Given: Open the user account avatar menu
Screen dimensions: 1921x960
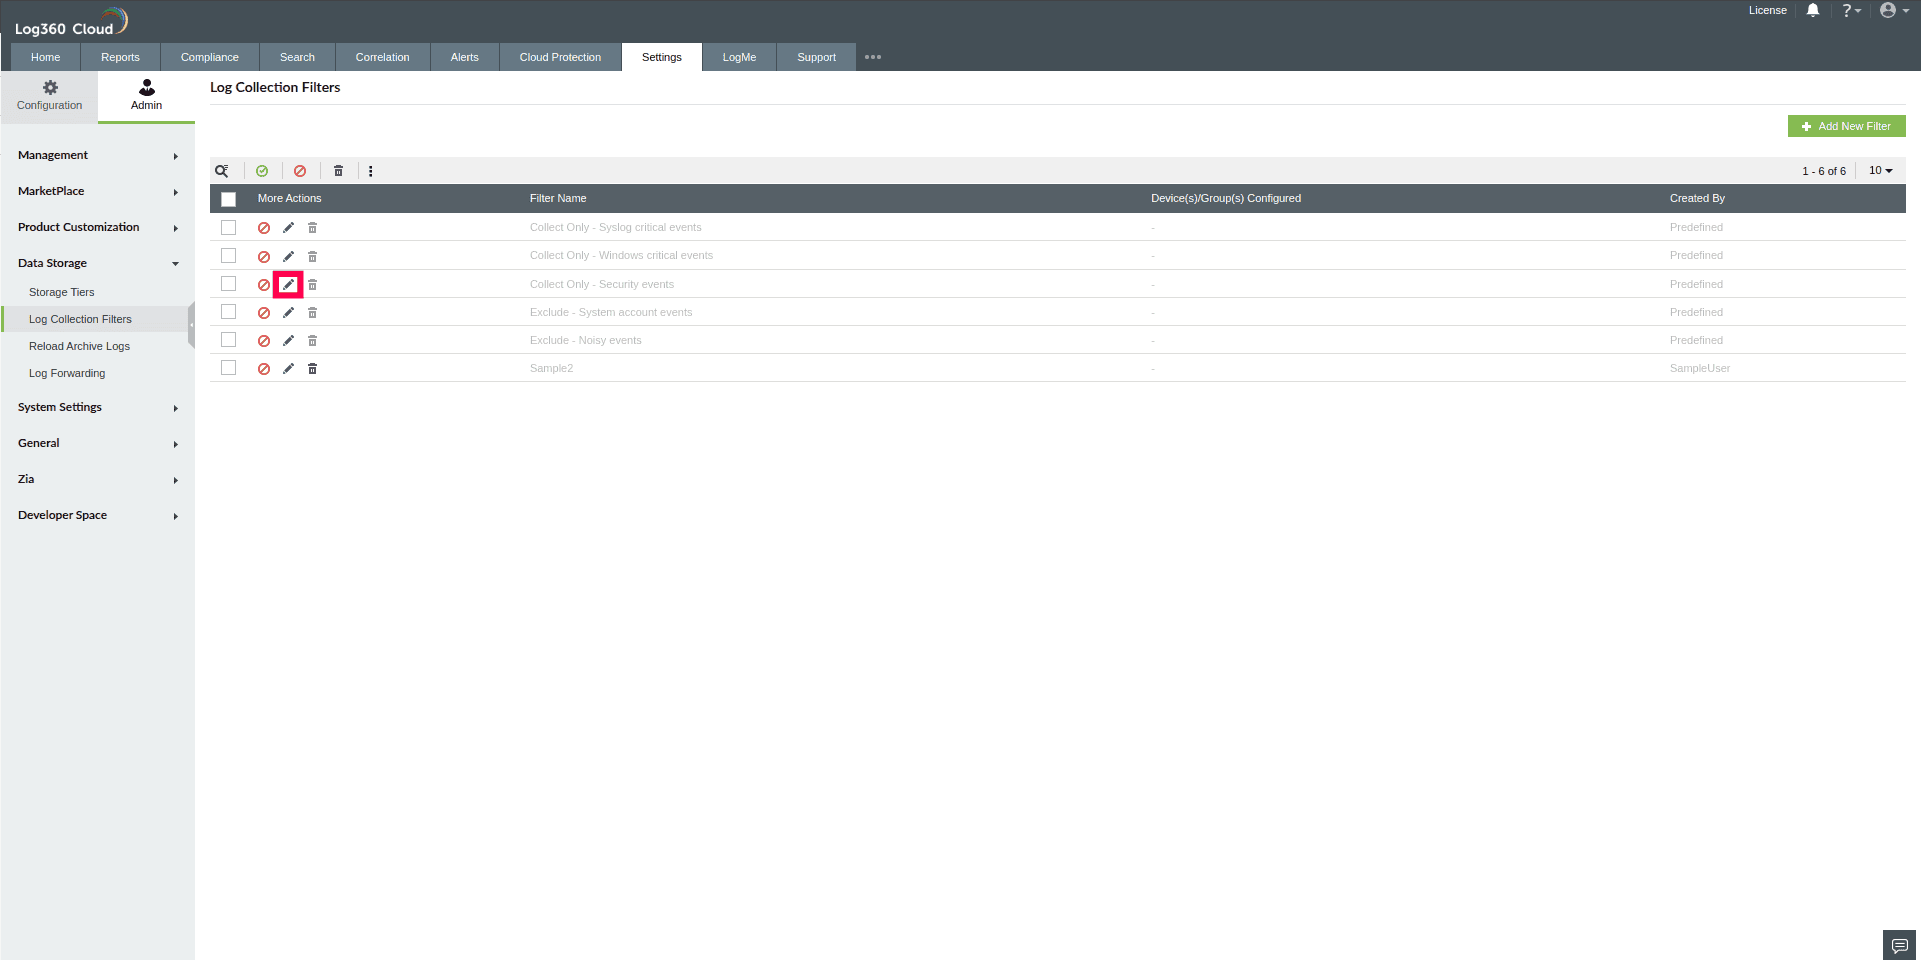Looking at the screenshot, I should click(1890, 10).
